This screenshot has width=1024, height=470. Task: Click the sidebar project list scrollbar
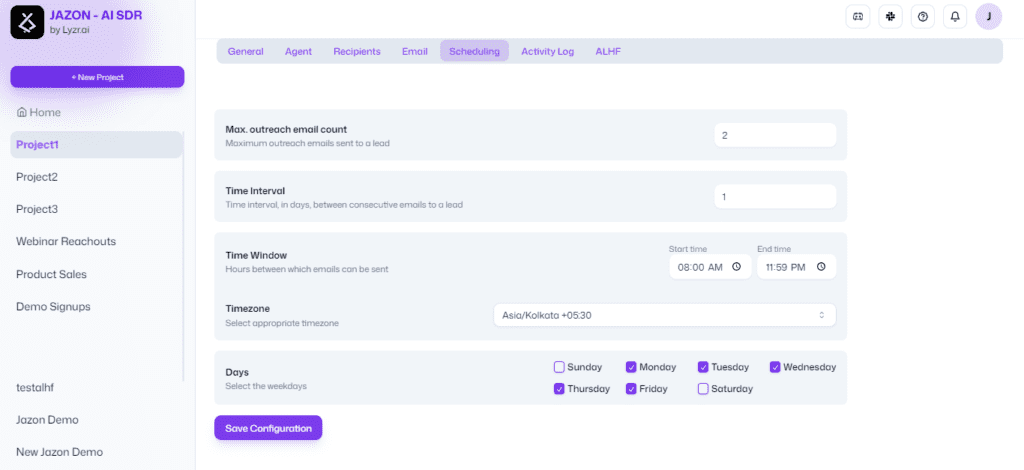coord(184,256)
